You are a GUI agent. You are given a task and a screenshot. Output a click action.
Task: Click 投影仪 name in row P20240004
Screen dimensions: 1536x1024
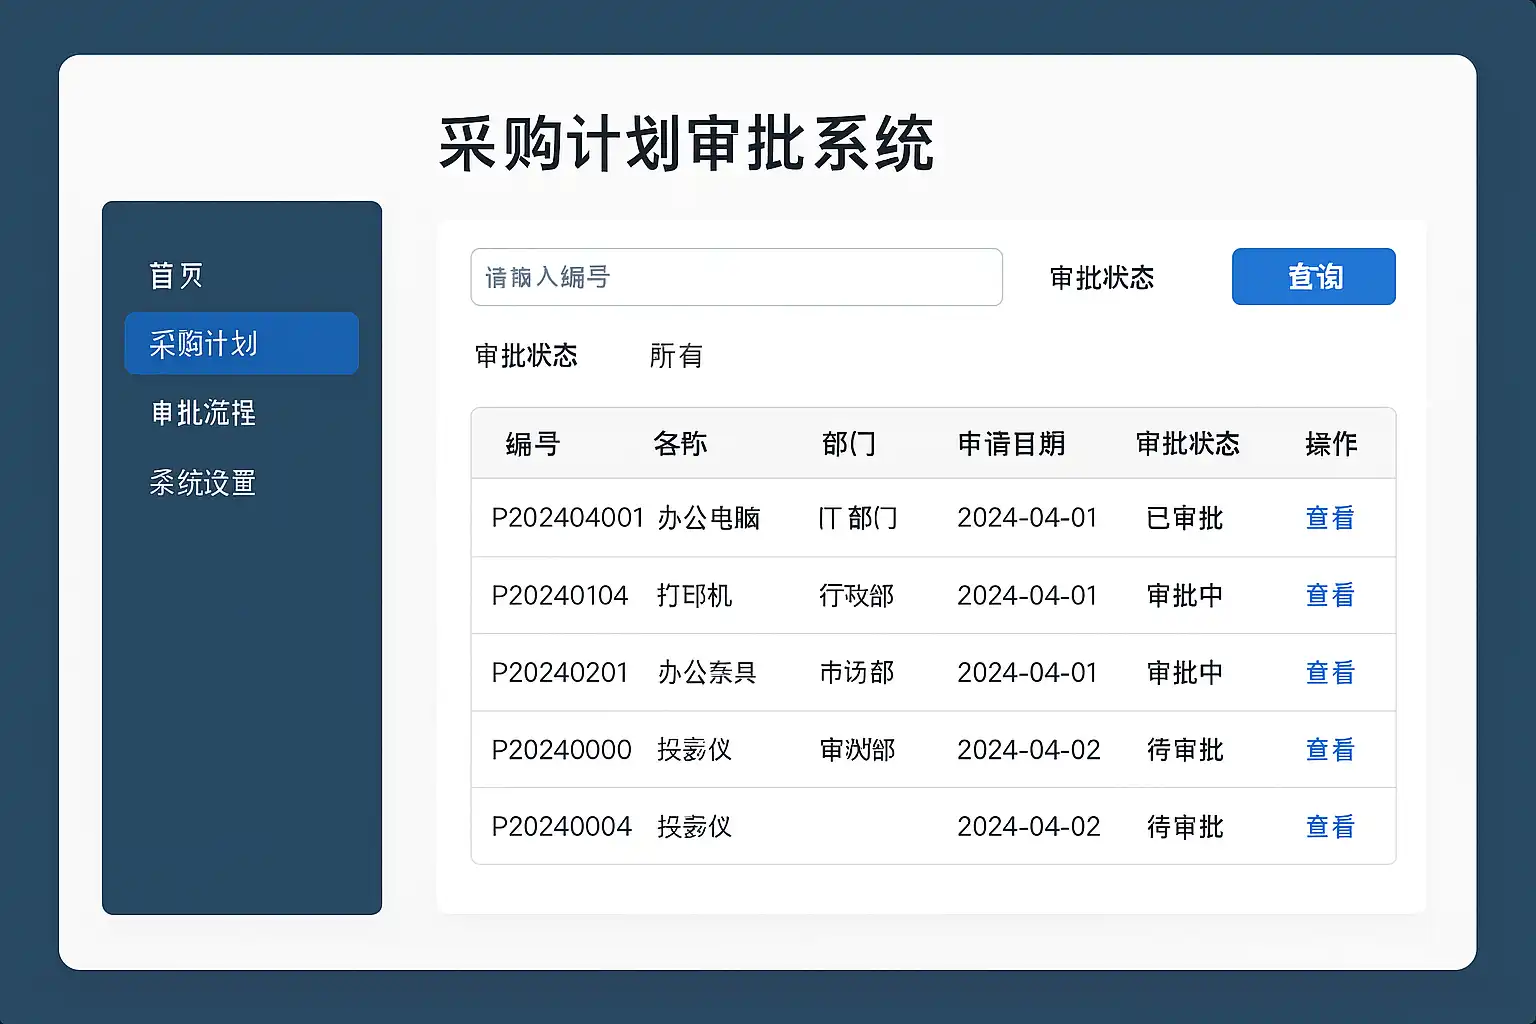tap(695, 826)
